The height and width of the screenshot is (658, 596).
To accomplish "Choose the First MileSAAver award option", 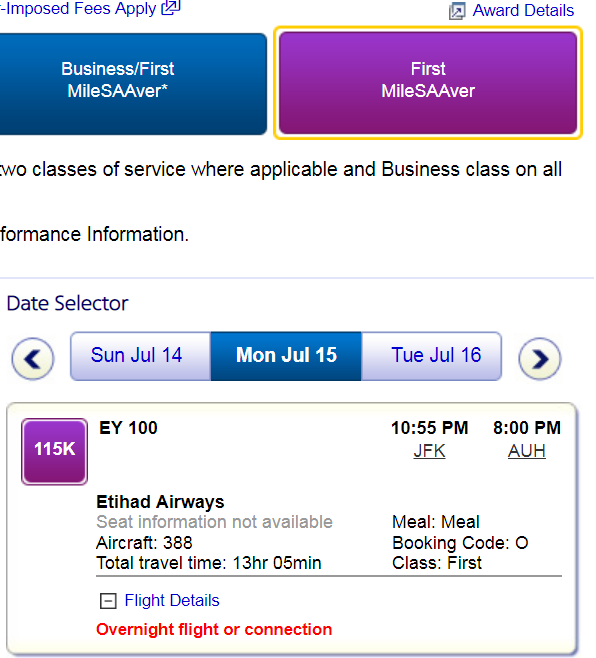I will [428, 83].
